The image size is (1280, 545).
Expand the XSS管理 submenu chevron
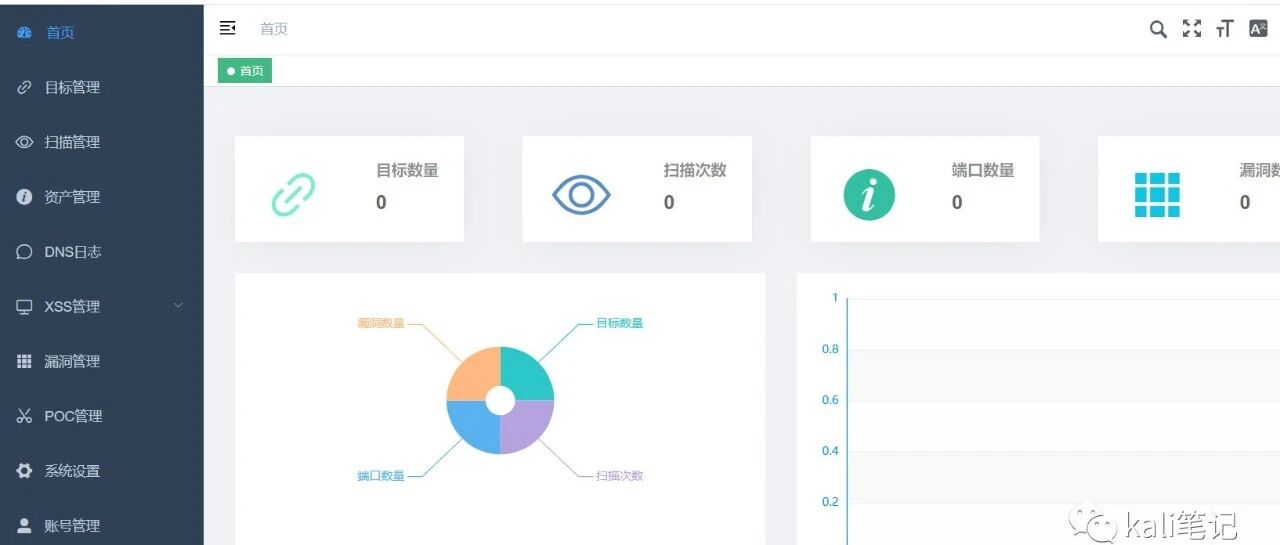tap(178, 305)
